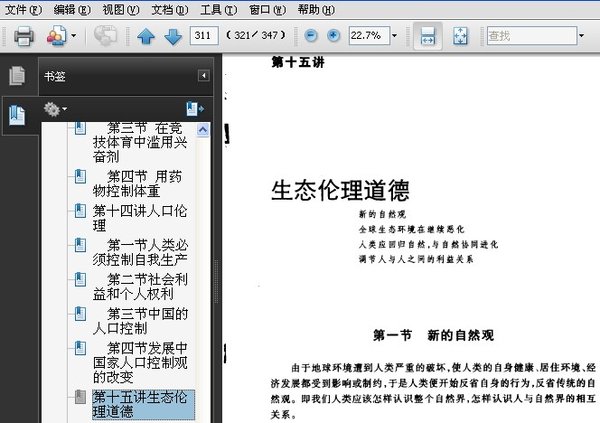Open the 窗口(W) menu
The image size is (600, 423).
[x=267, y=10]
